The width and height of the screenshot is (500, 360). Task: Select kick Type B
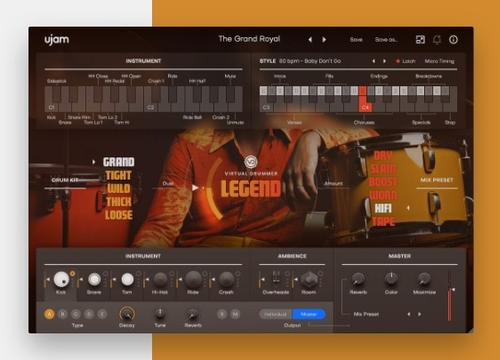point(62,314)
